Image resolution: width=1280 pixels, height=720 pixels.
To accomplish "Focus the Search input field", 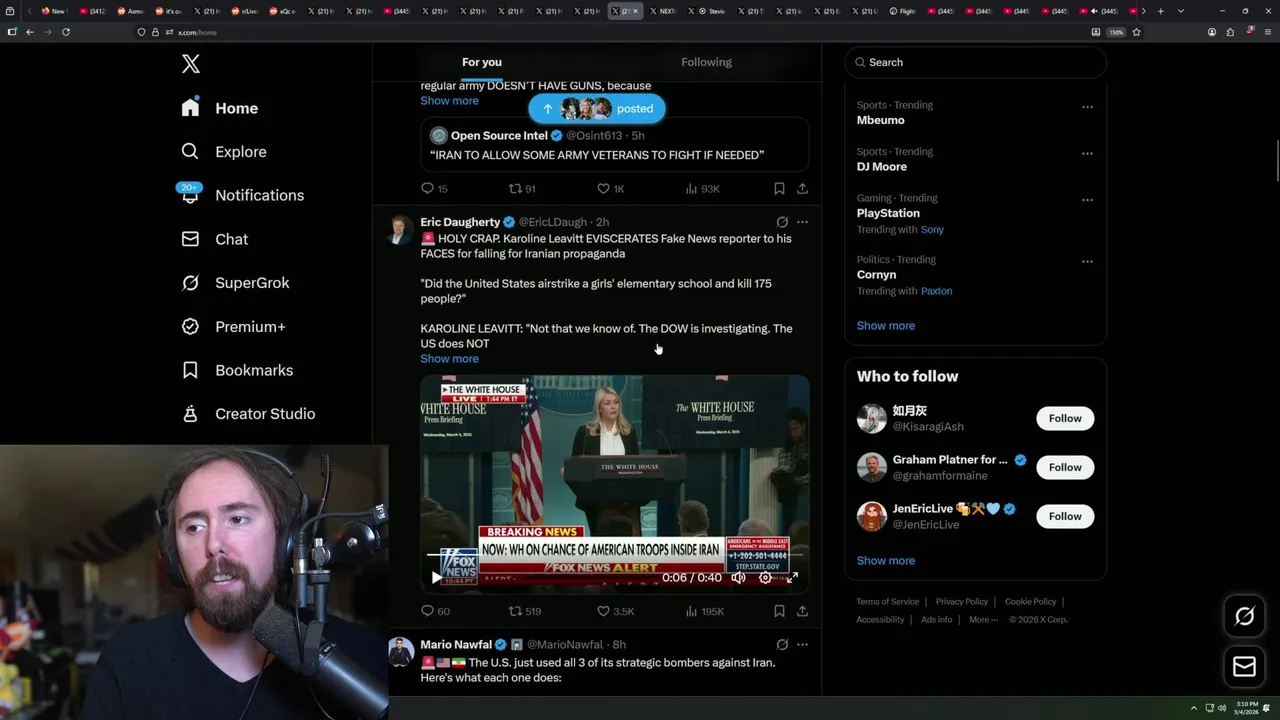I will coord(975,62).
